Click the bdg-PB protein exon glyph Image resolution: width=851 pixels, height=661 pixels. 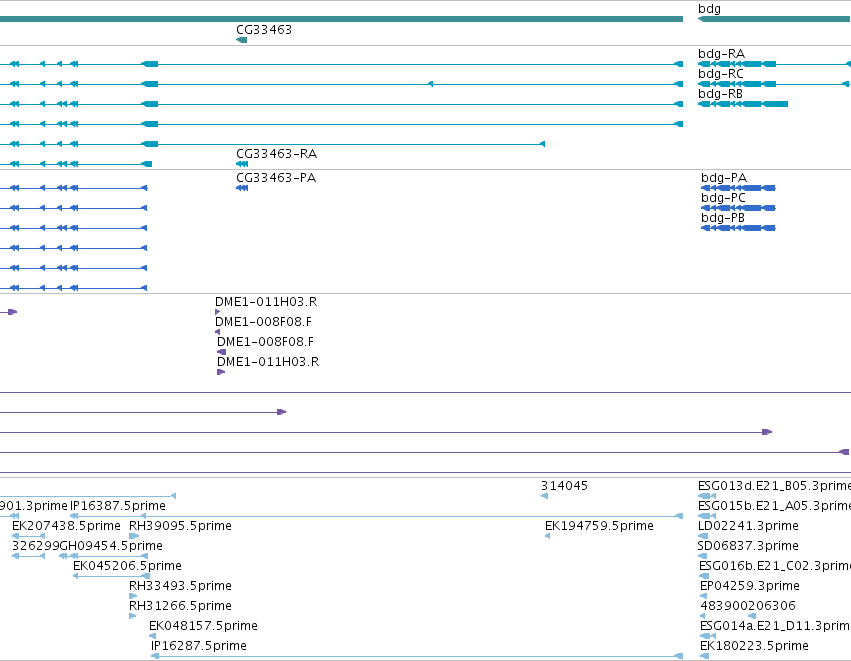pyautogui.click(x=738, y=228)
